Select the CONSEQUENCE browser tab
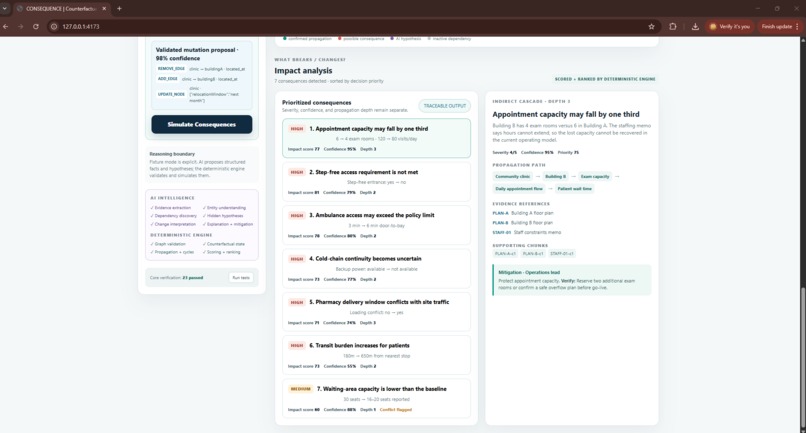Image resolution: width=806 pixels, height=433 pixels. tap(61, 8)
